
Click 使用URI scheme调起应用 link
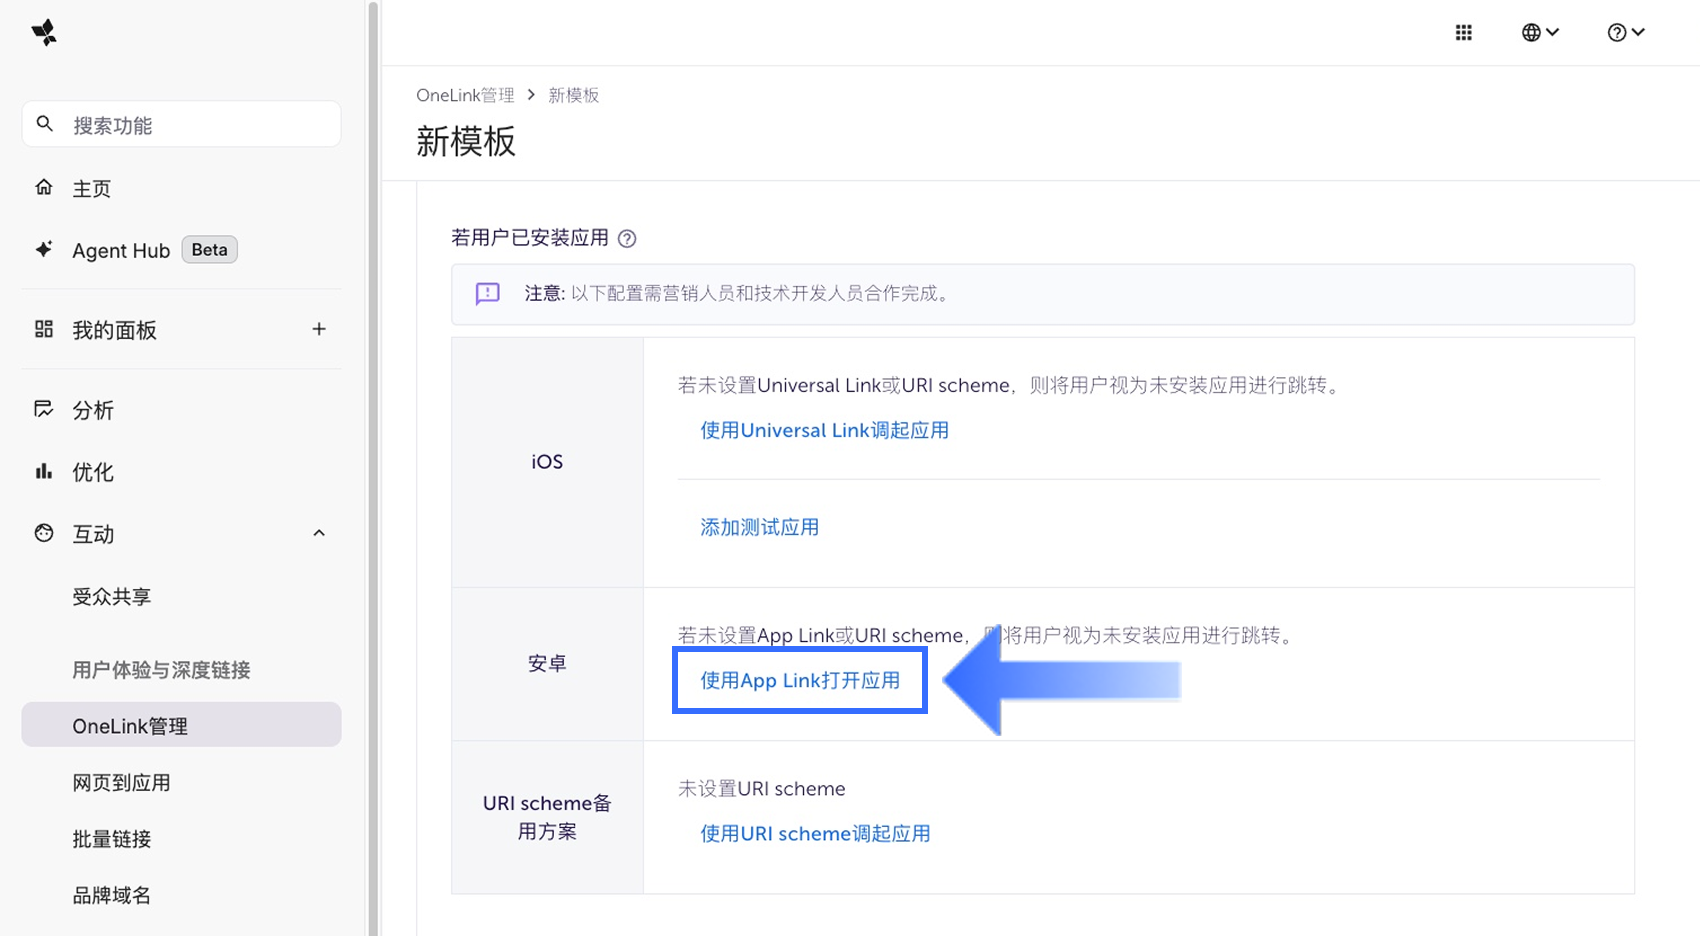point(815,834)
